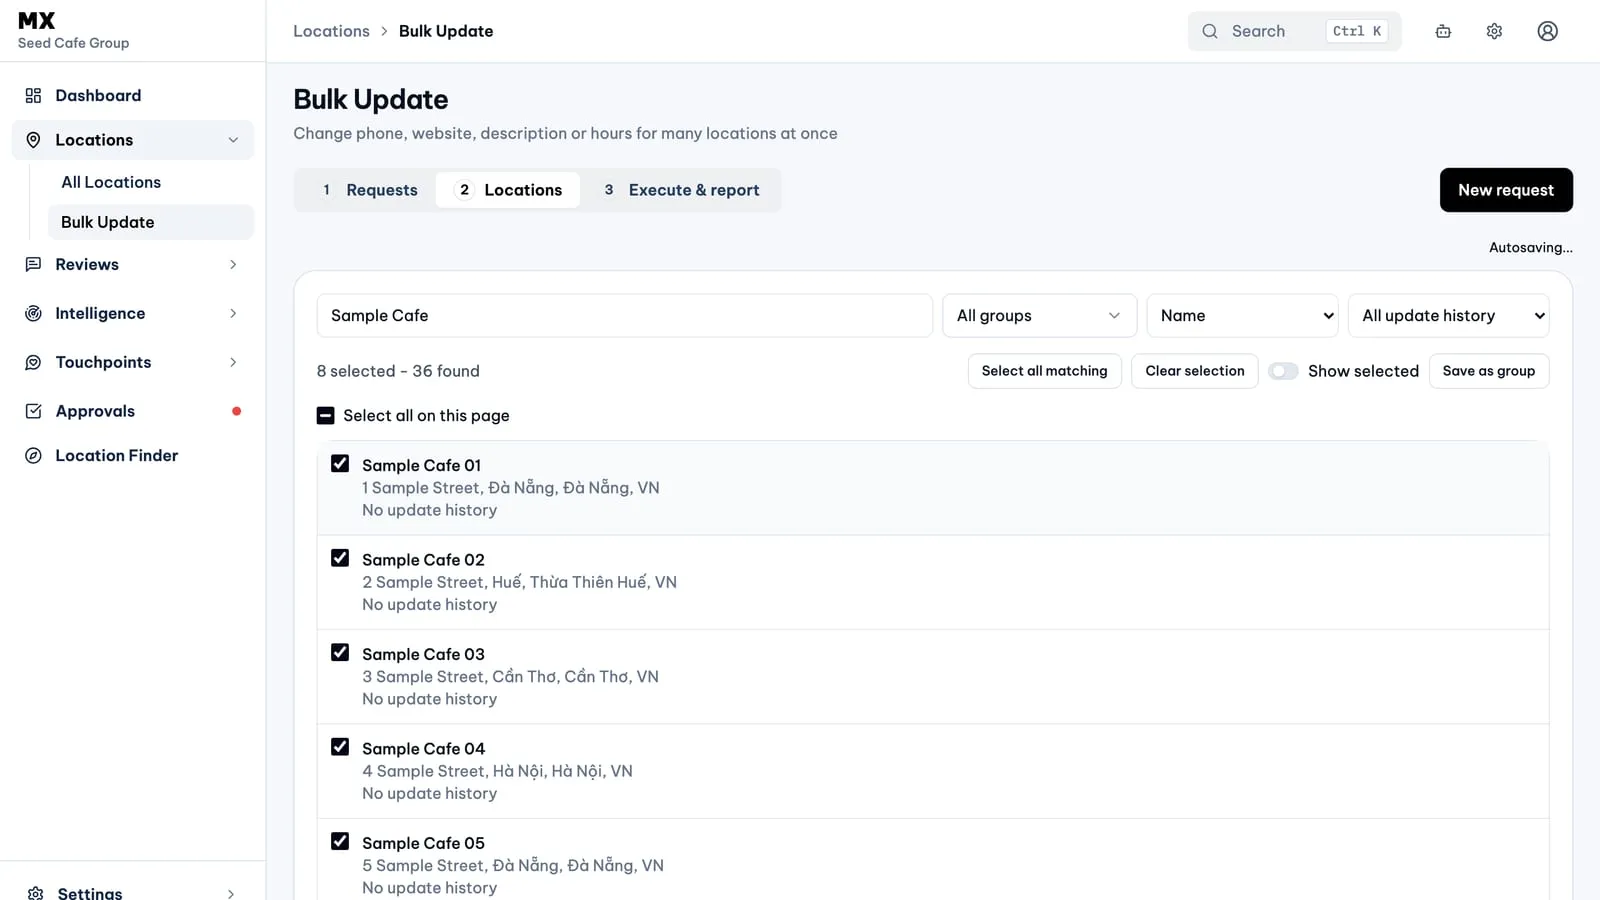Click the Dashboard grid icon

point(33,96)
